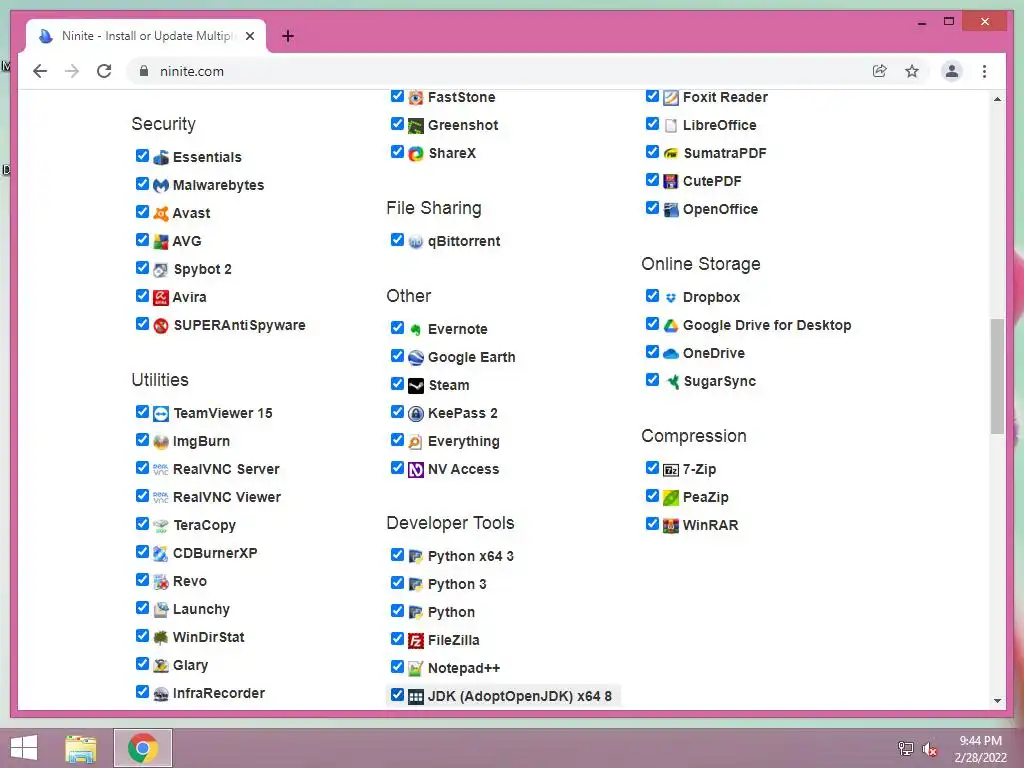This screenshot has height=768, width=1024.
Task: Click the SUPERAntiSpyware icon
Action: 161,325
